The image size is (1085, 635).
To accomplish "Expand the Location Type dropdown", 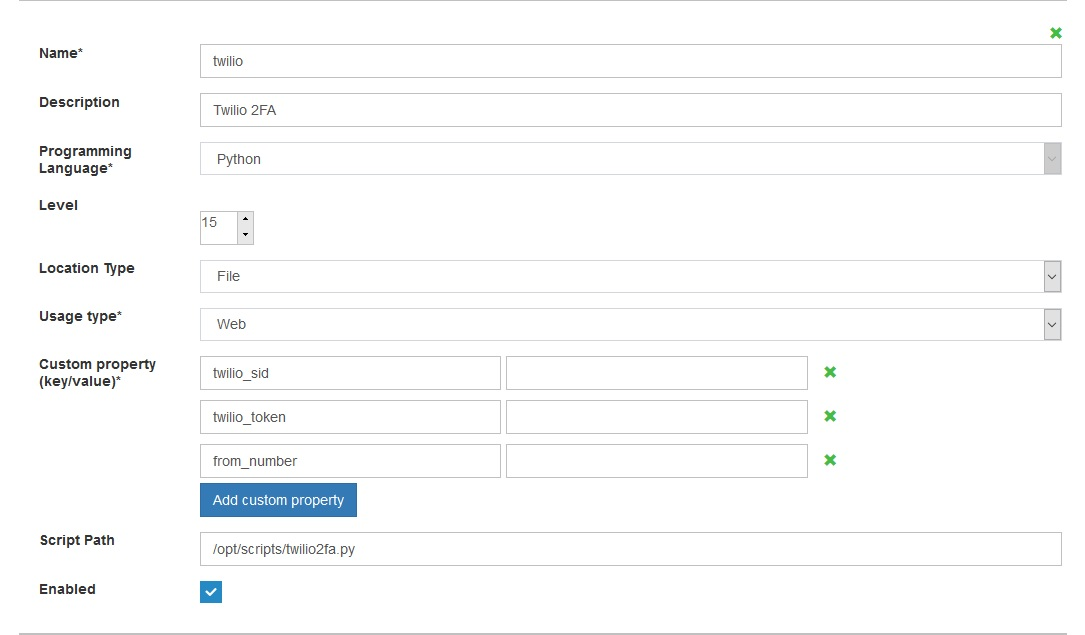I will [630, 276].
